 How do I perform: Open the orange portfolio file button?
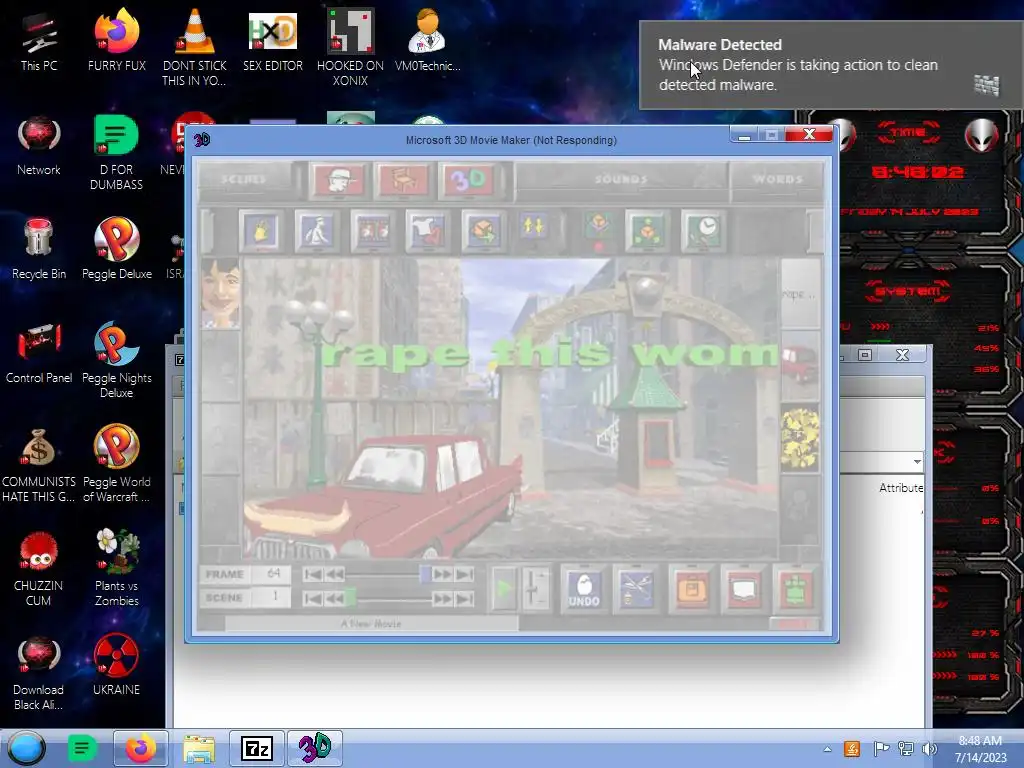692,588
